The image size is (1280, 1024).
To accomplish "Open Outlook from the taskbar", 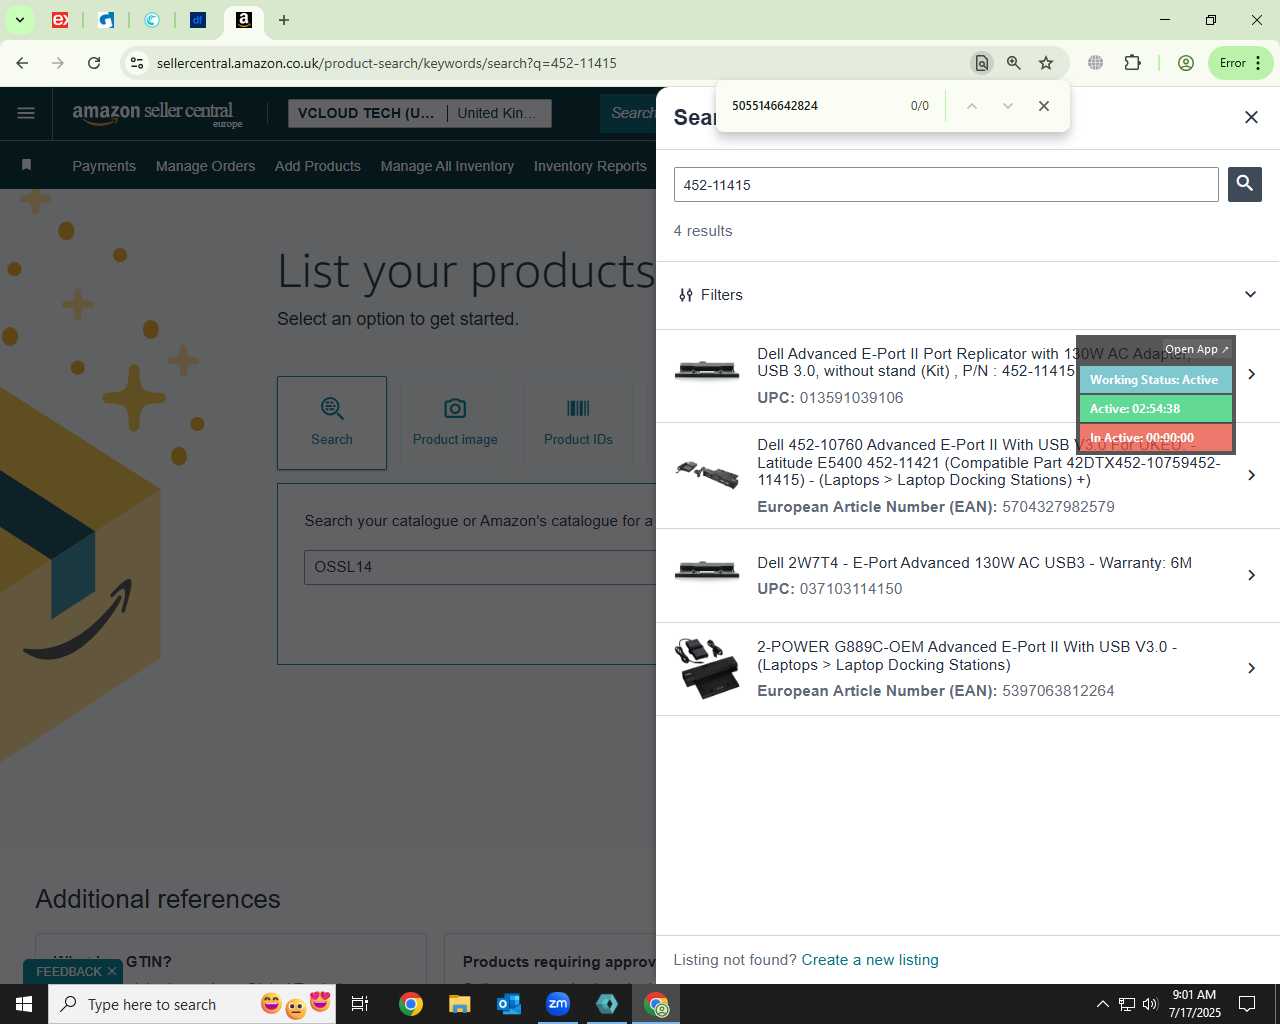I will pyautogui.click(x=509, y=1004).
